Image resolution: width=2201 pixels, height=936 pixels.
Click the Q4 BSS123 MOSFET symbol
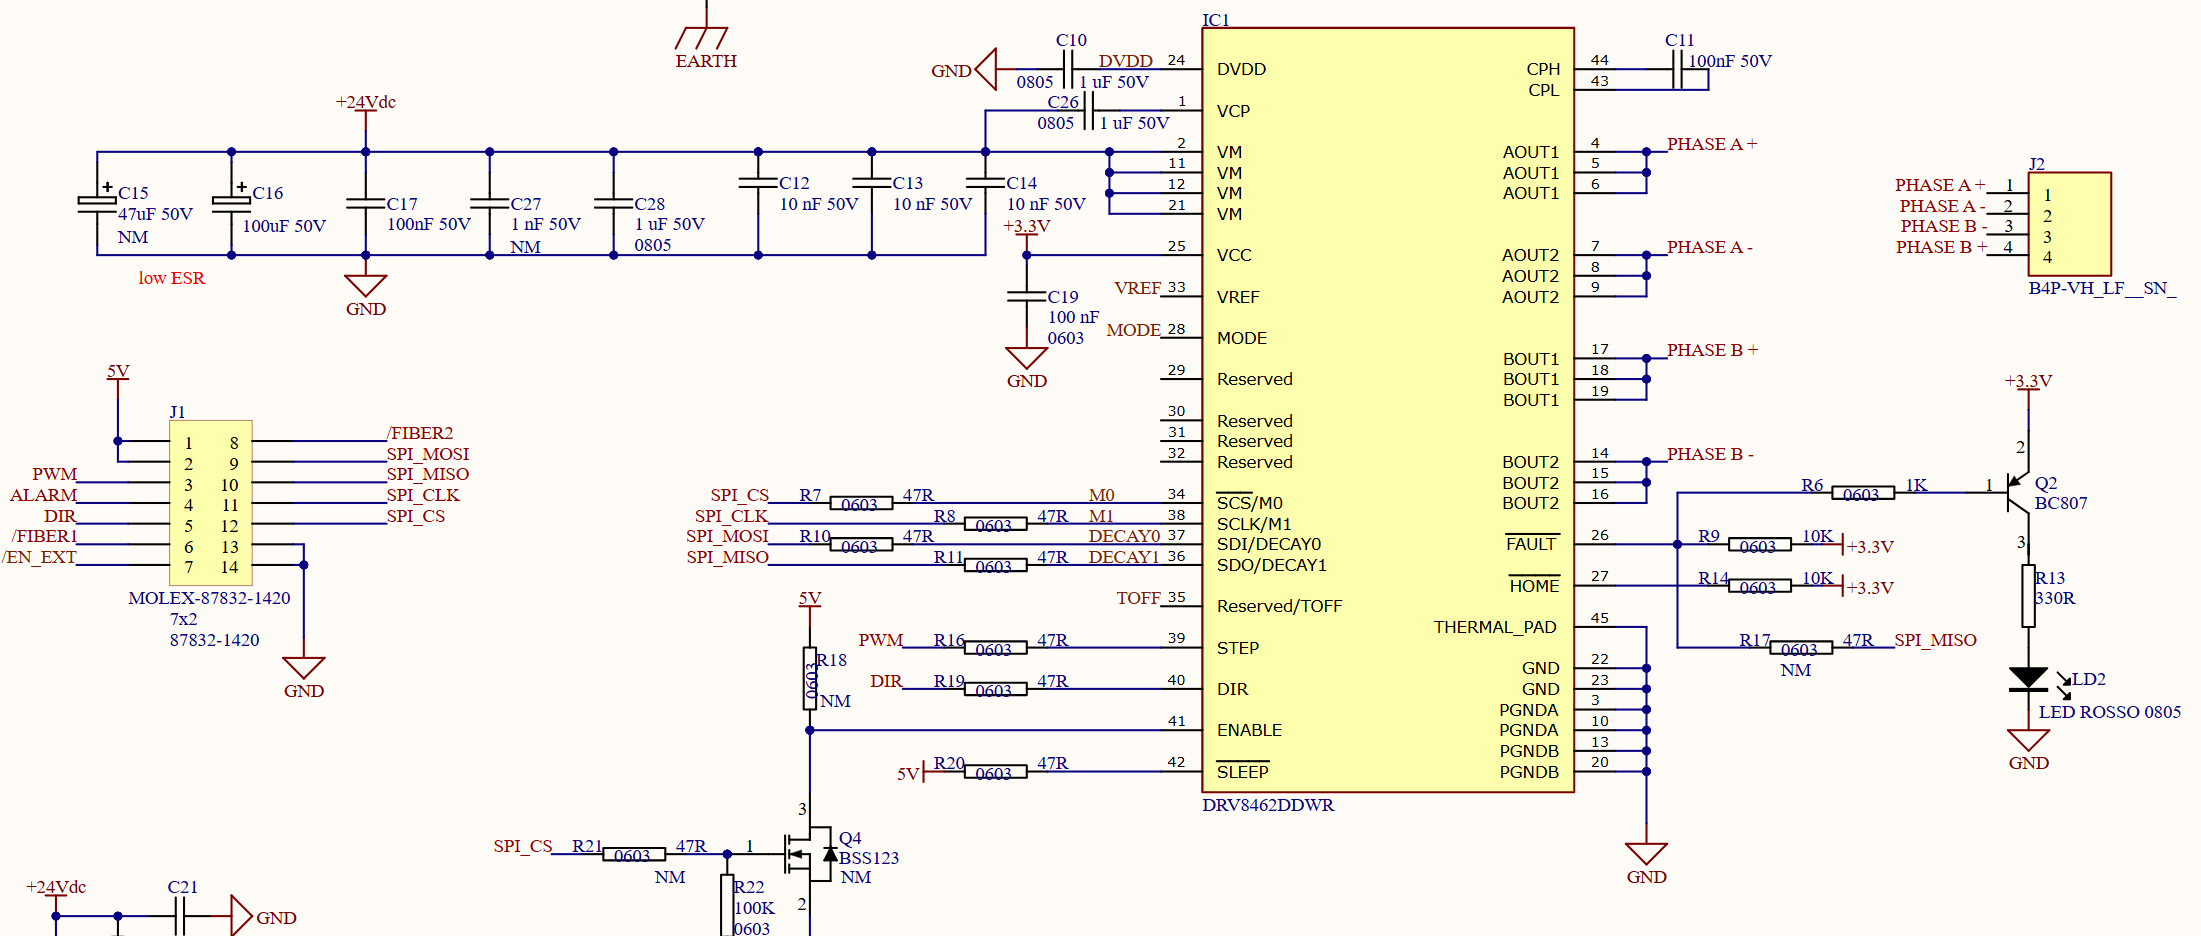[811, 854]
